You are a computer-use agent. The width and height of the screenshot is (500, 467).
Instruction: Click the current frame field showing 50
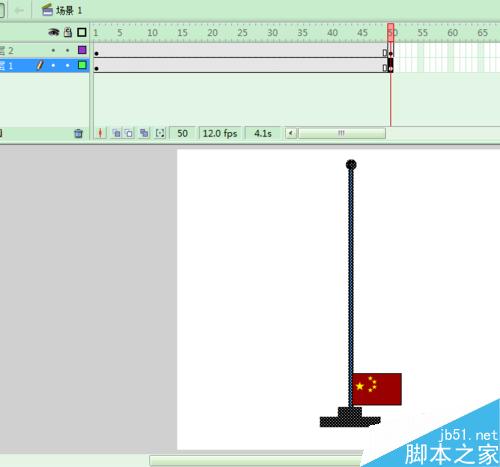182,133
